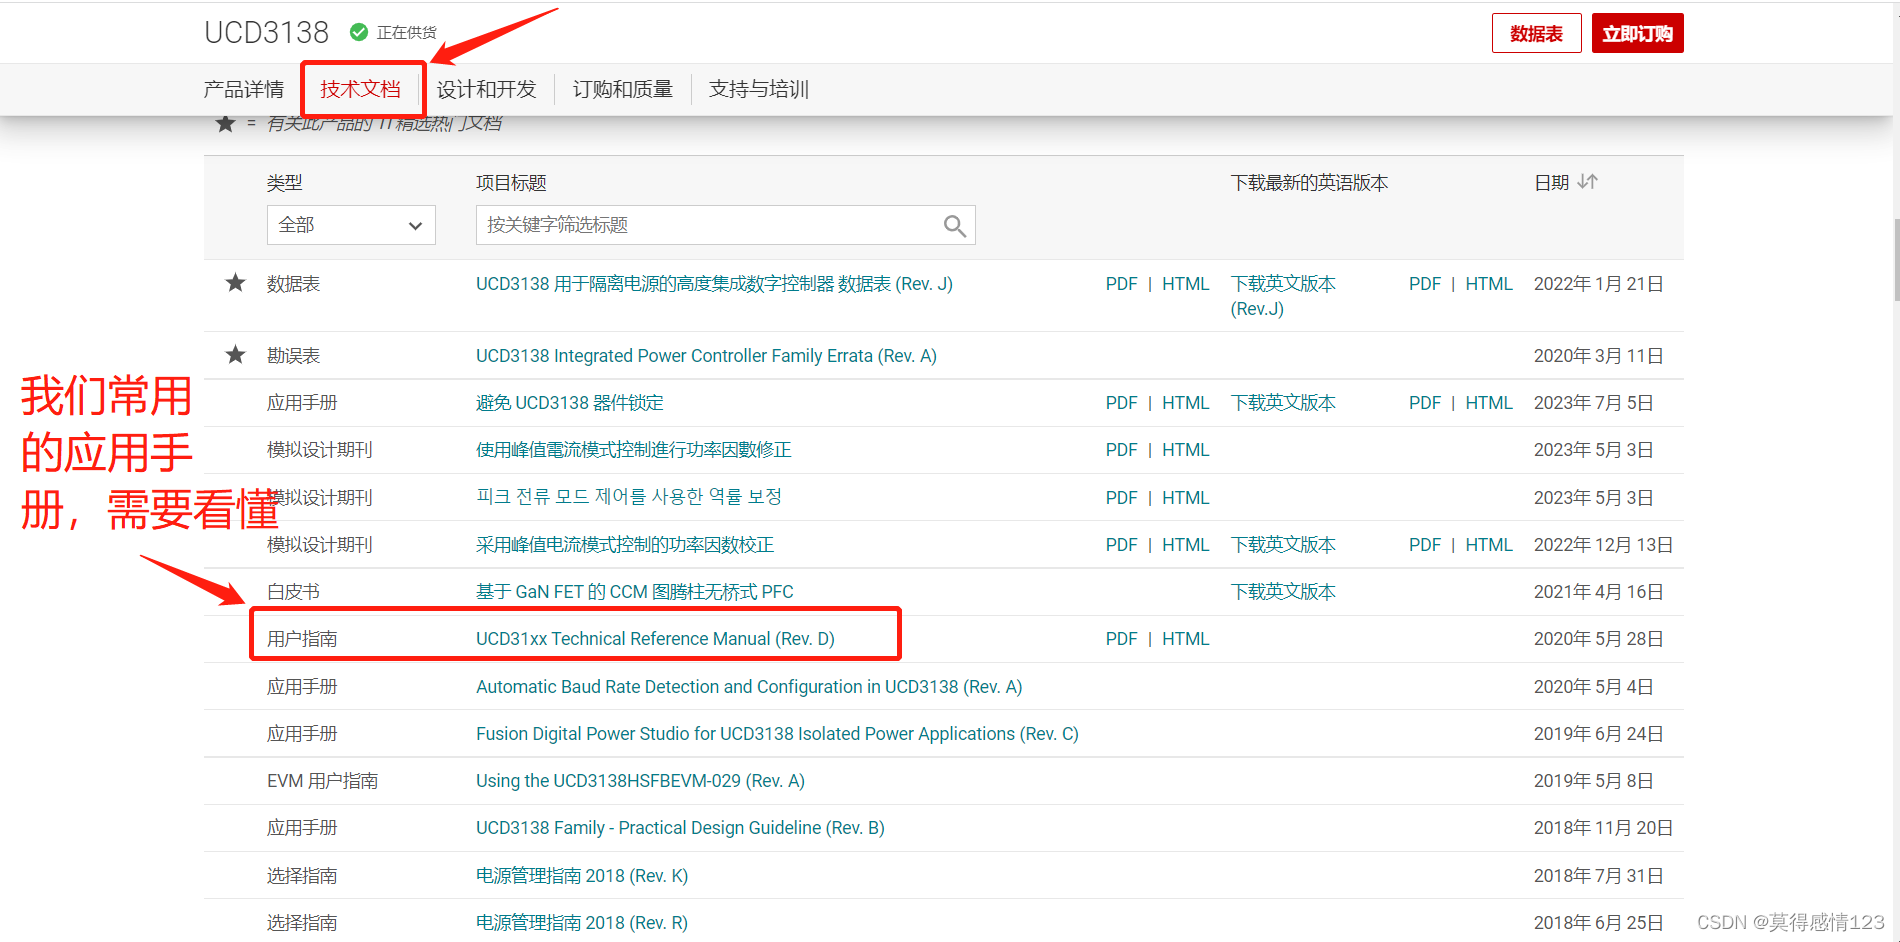Open 使用峰值電流模式控制進行功率因數修正 link
The height and width of the screenshot is (942, 1900).
(x=634, y=450)
